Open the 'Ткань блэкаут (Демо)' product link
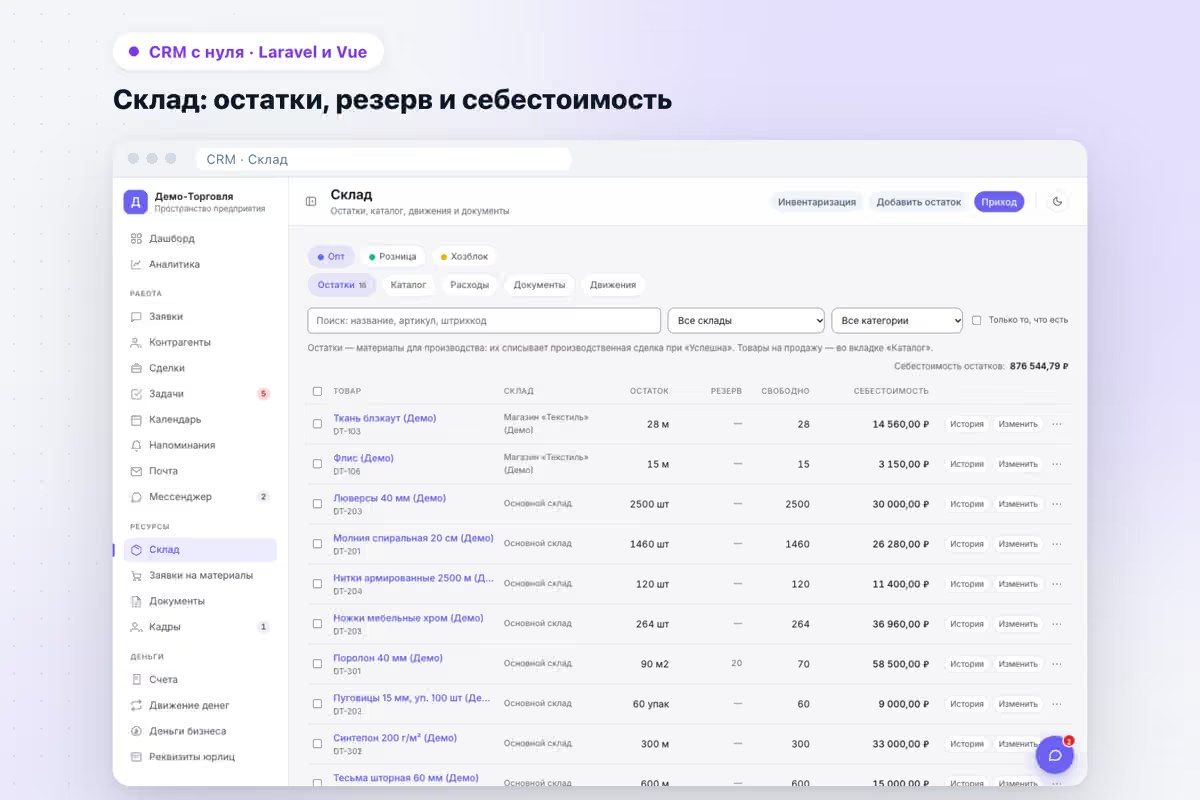Image resolution: width=1200 pixels, height=800 pixels. click(385, 418)
